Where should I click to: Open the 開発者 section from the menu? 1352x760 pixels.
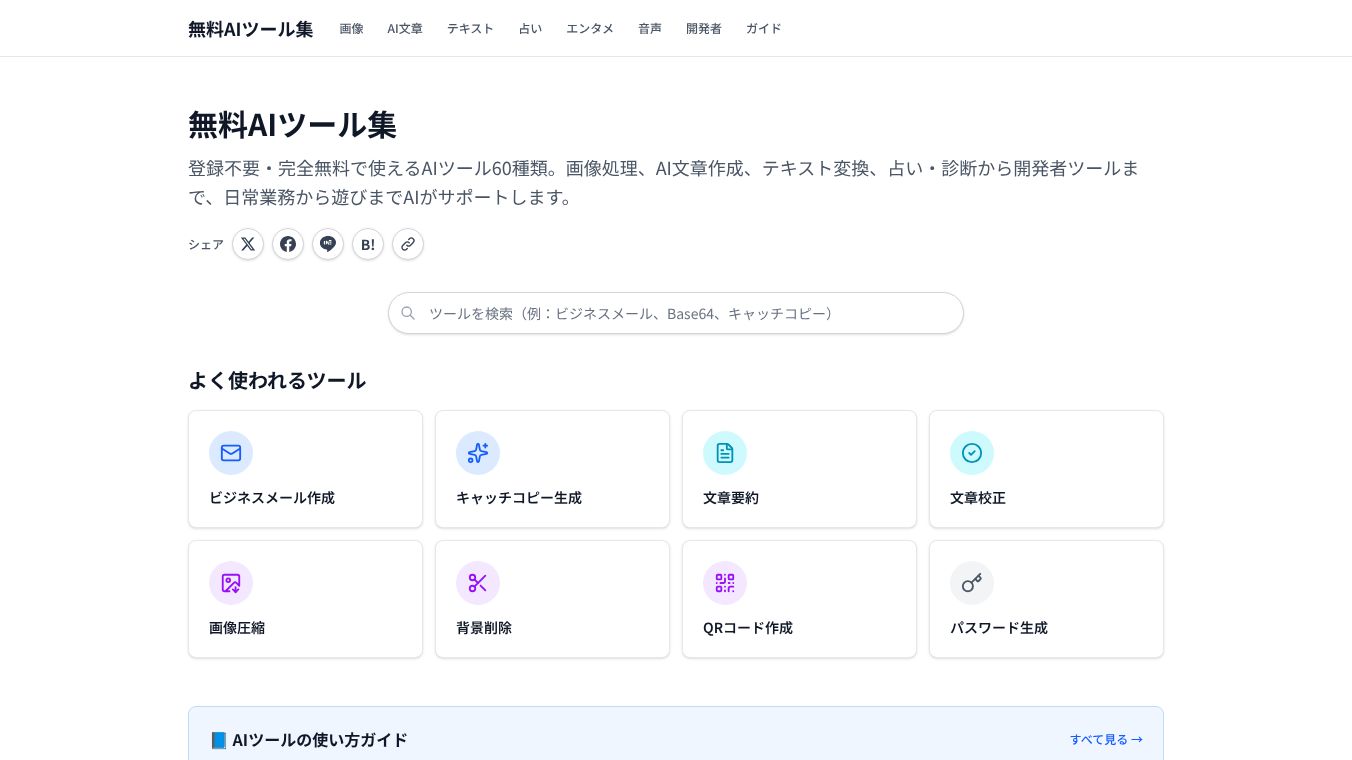704,28
